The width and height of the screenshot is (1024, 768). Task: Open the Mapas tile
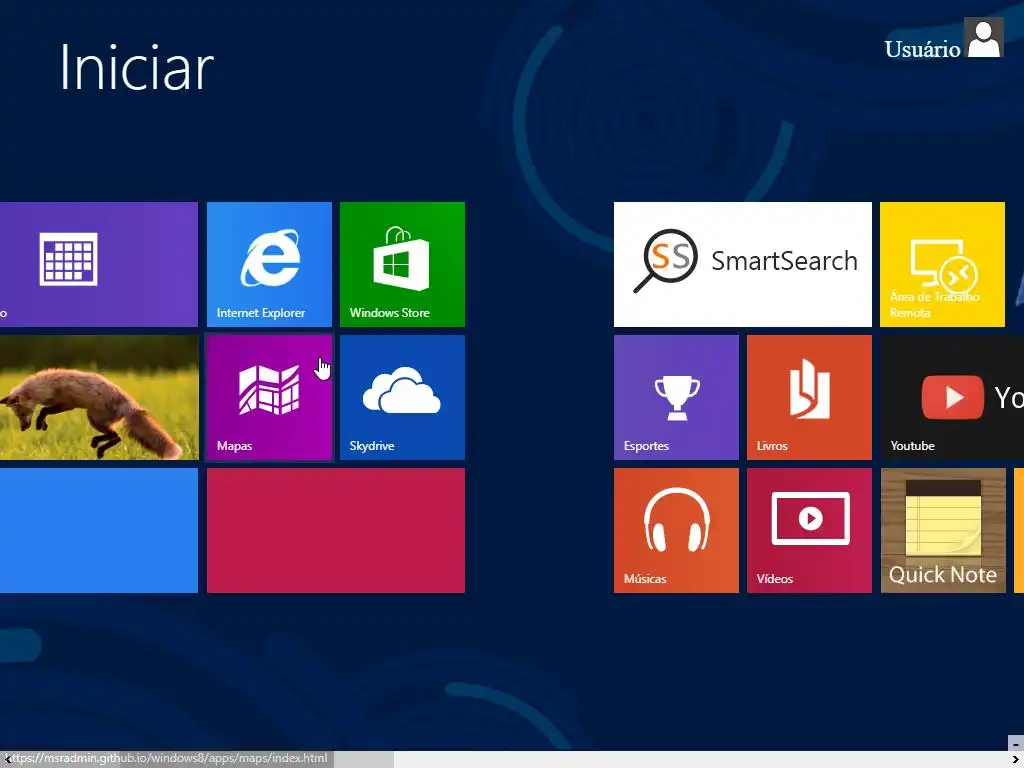[269, 398]
